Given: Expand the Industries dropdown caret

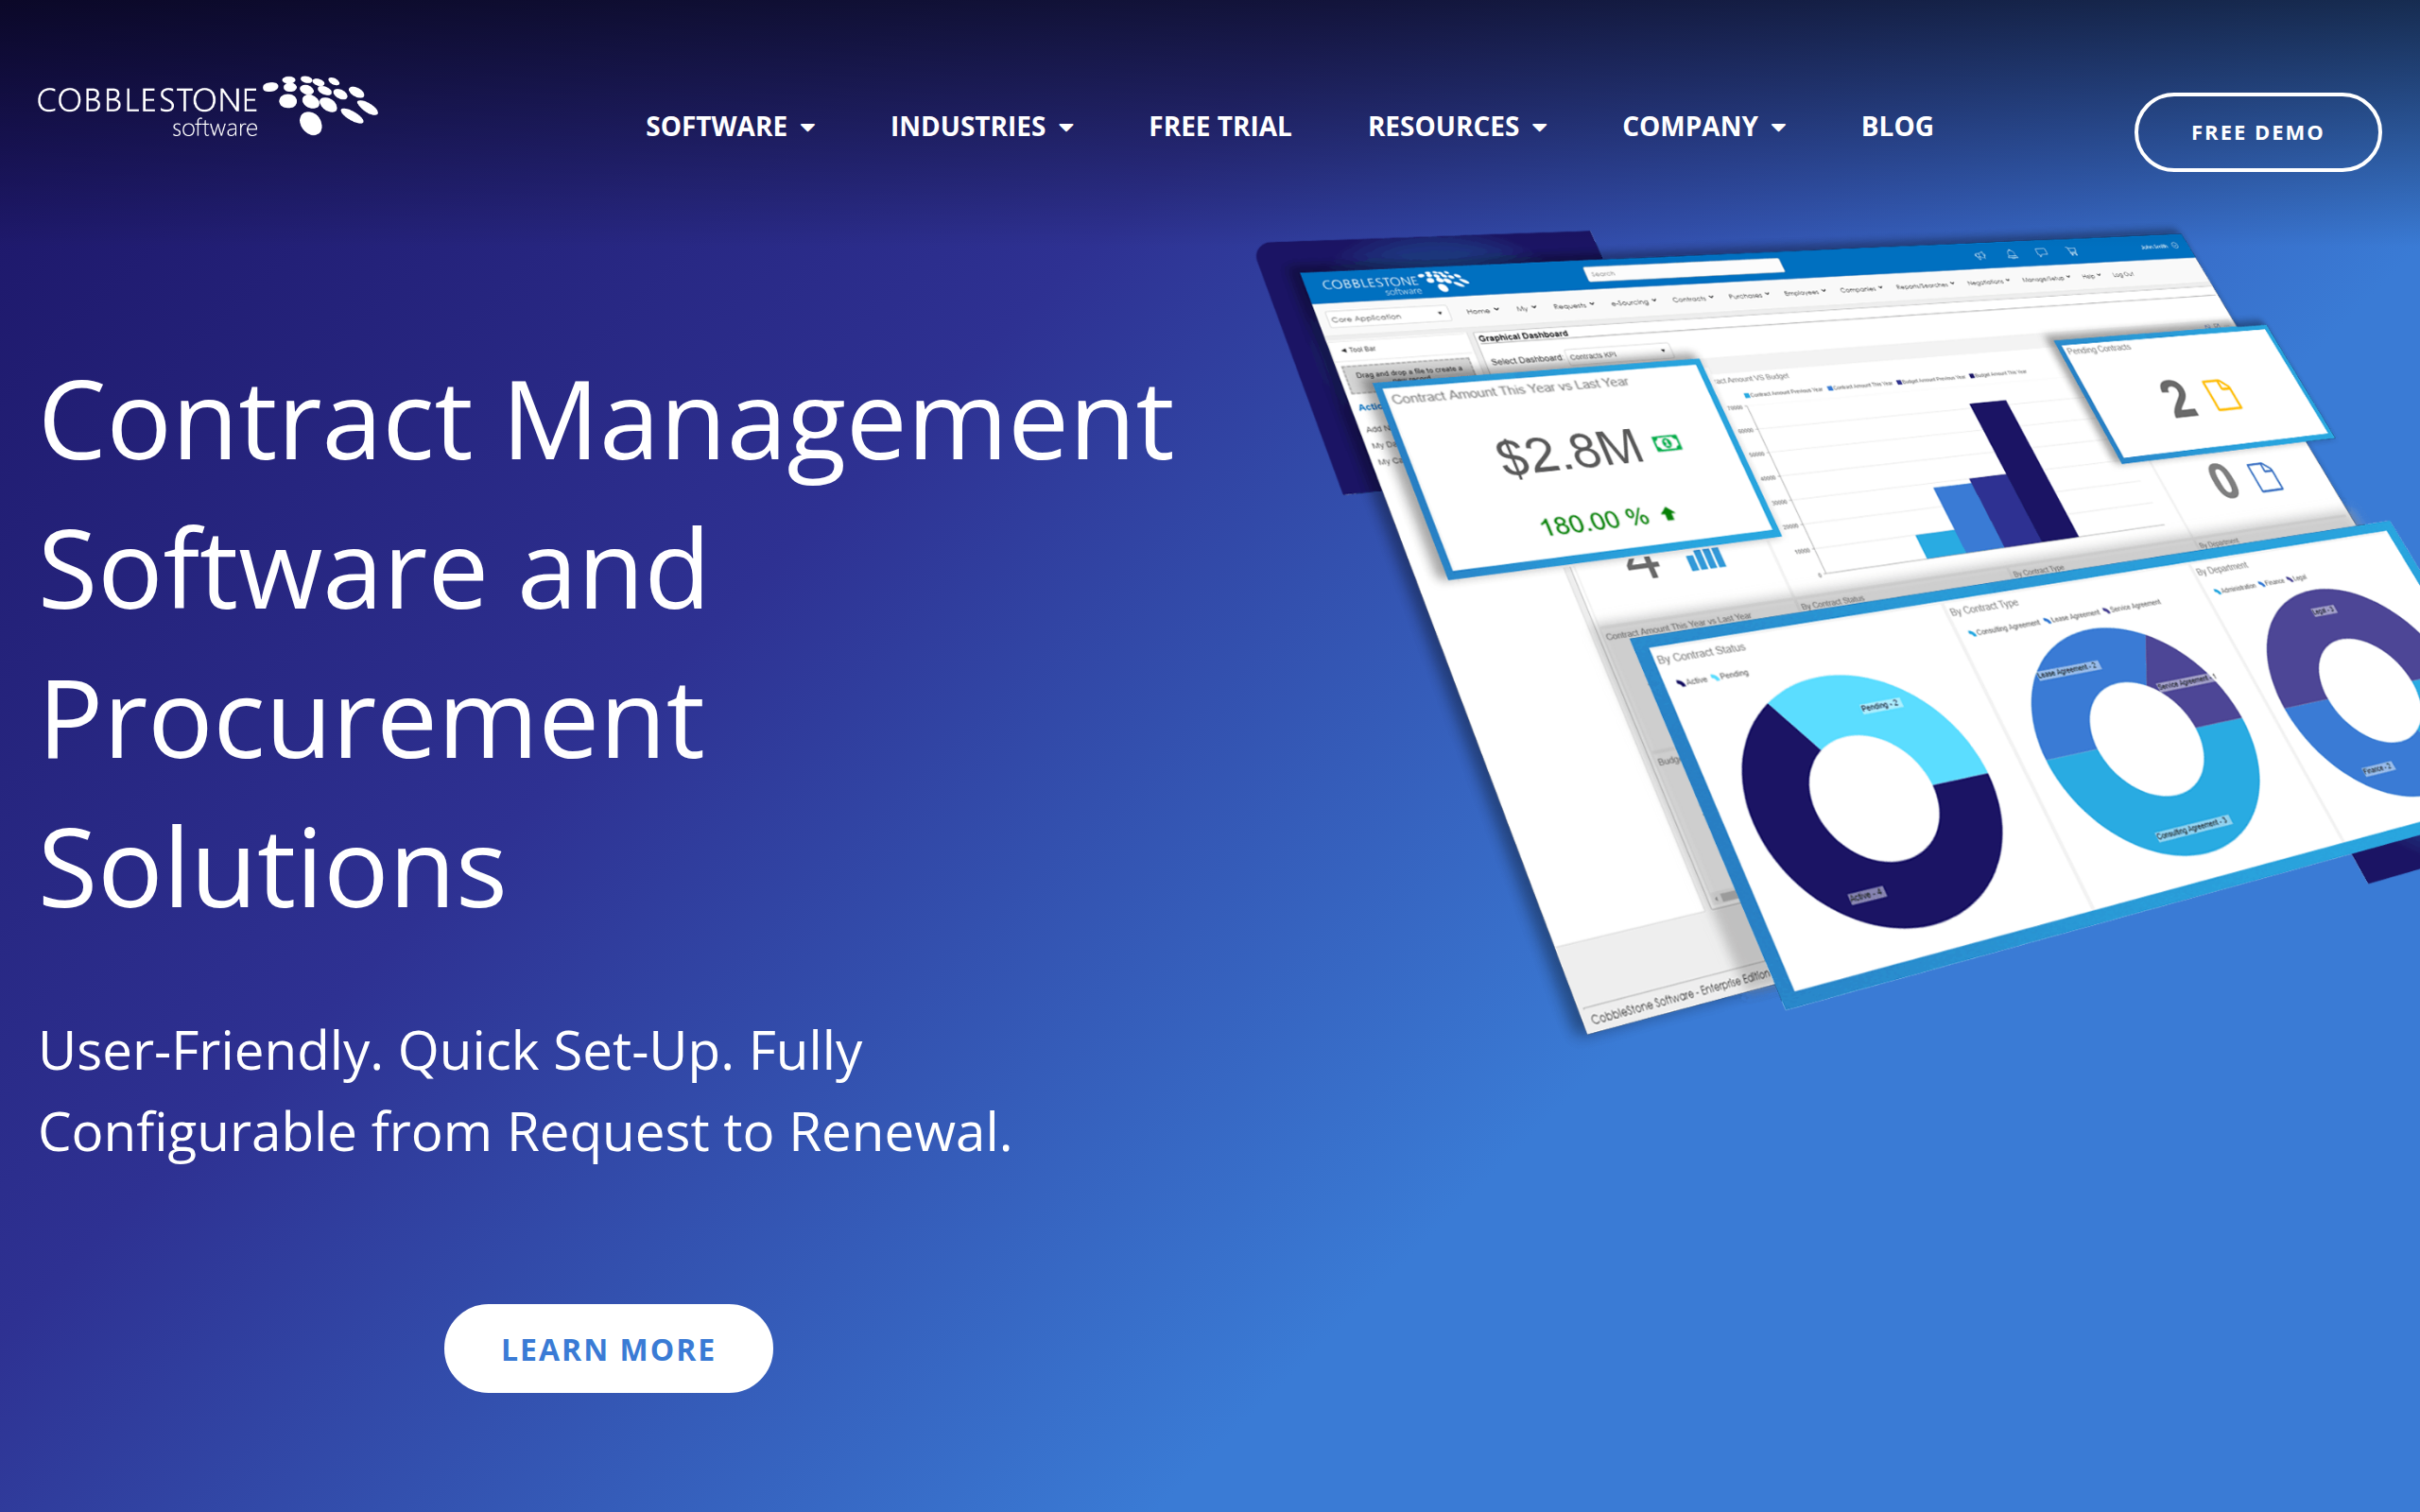Looking at the screenshot, I should [1066, 128].
